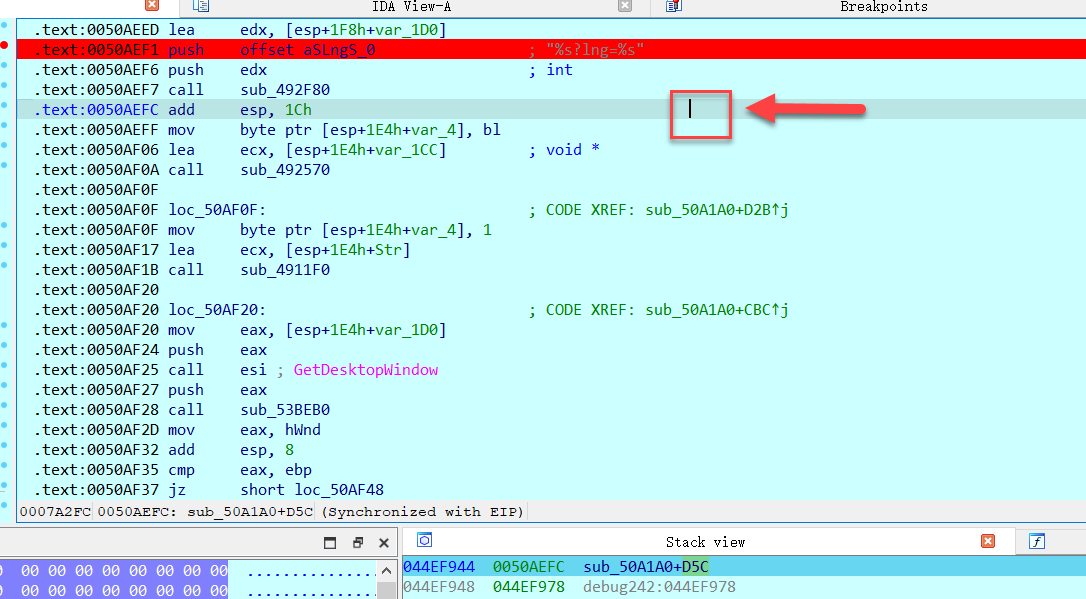Viewport: 1086px width, 599px height.
Task: Toggle breakpoint dot beside address 0050AF37
Action: point(4,485)
